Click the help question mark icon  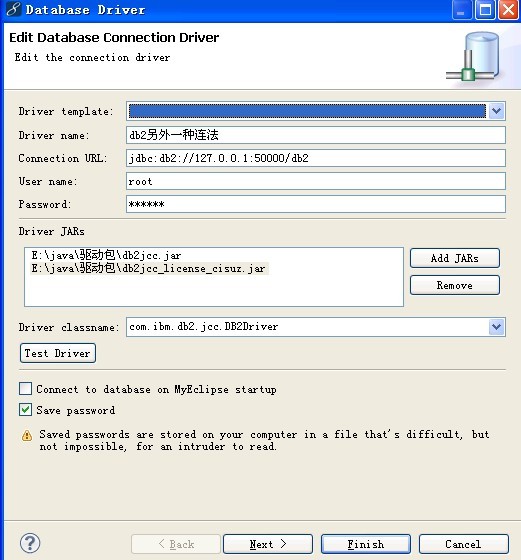pos(30,543)
